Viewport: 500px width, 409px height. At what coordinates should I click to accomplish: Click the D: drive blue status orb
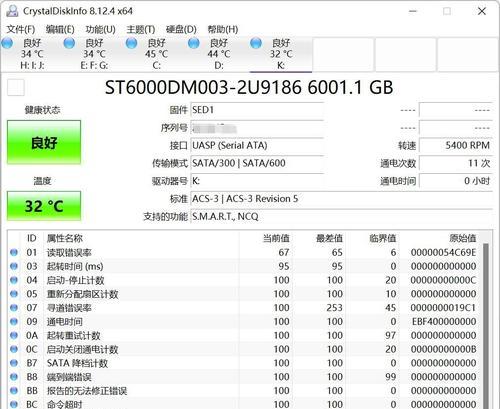[194, 43]
